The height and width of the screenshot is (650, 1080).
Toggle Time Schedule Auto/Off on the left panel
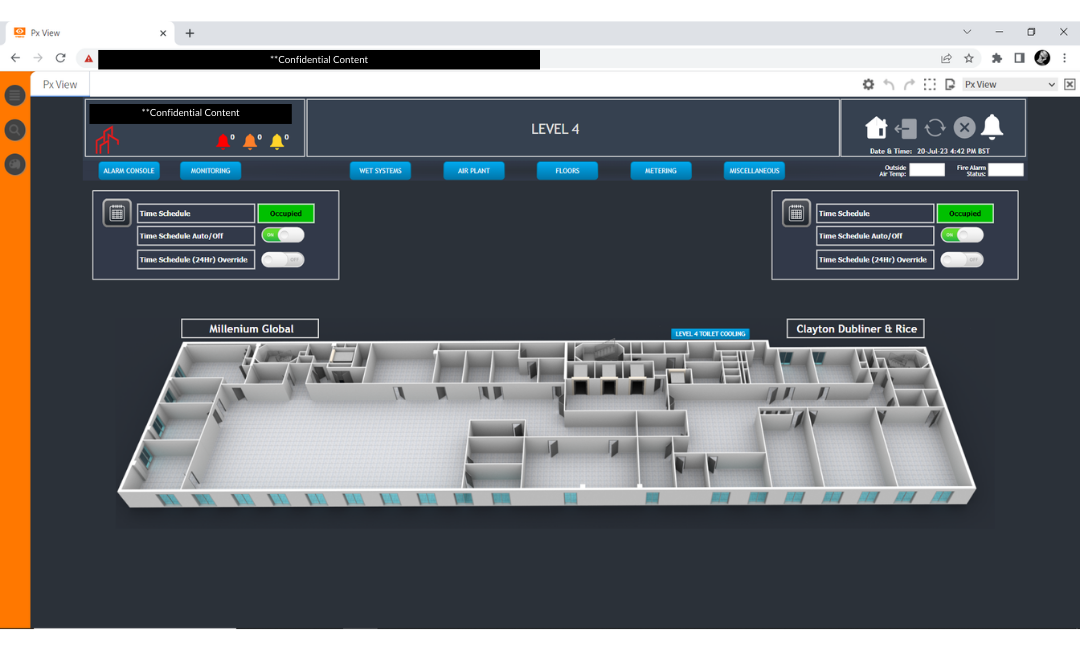[x=281, y=234]
